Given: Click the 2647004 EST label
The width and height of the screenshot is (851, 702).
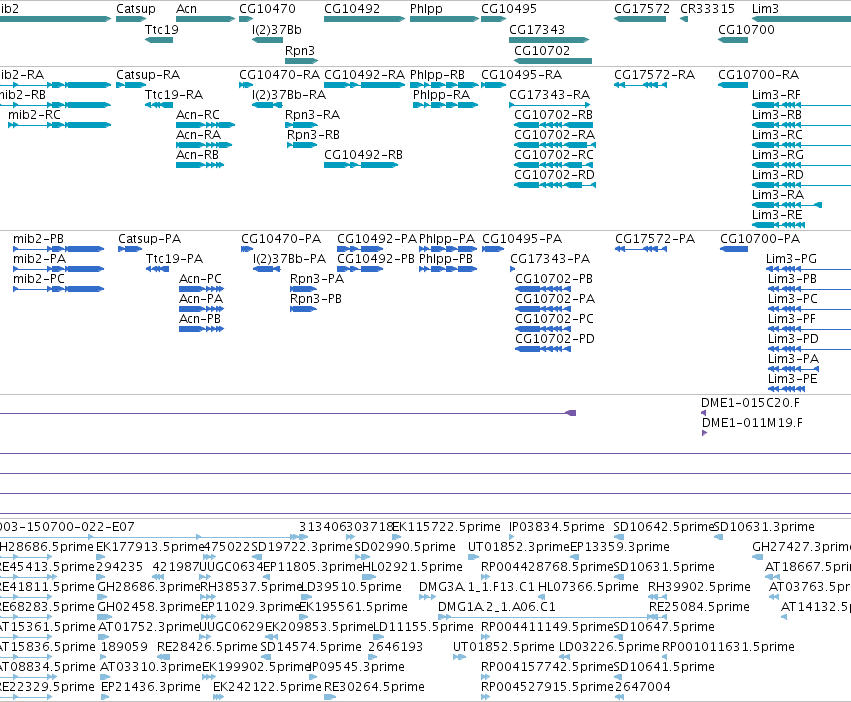Looking at the screenshot, I should coord(642,686).
